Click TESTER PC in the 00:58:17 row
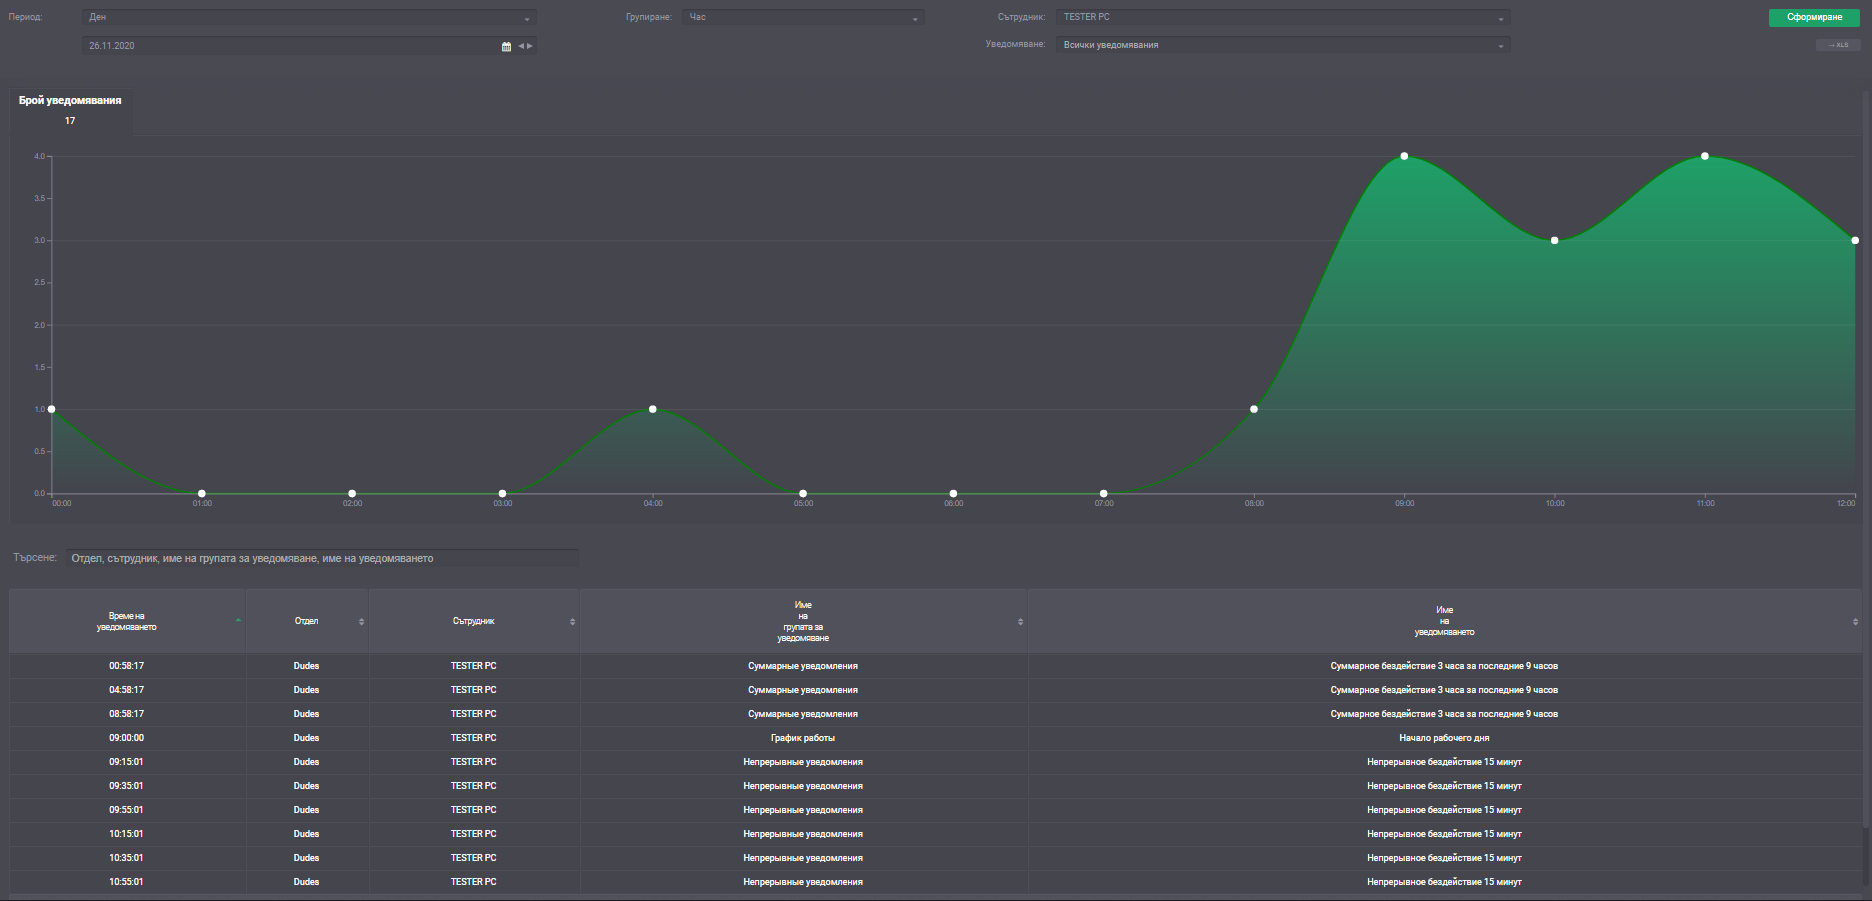1872x901 pixels. pyautogui.click(x=473, y=666)
